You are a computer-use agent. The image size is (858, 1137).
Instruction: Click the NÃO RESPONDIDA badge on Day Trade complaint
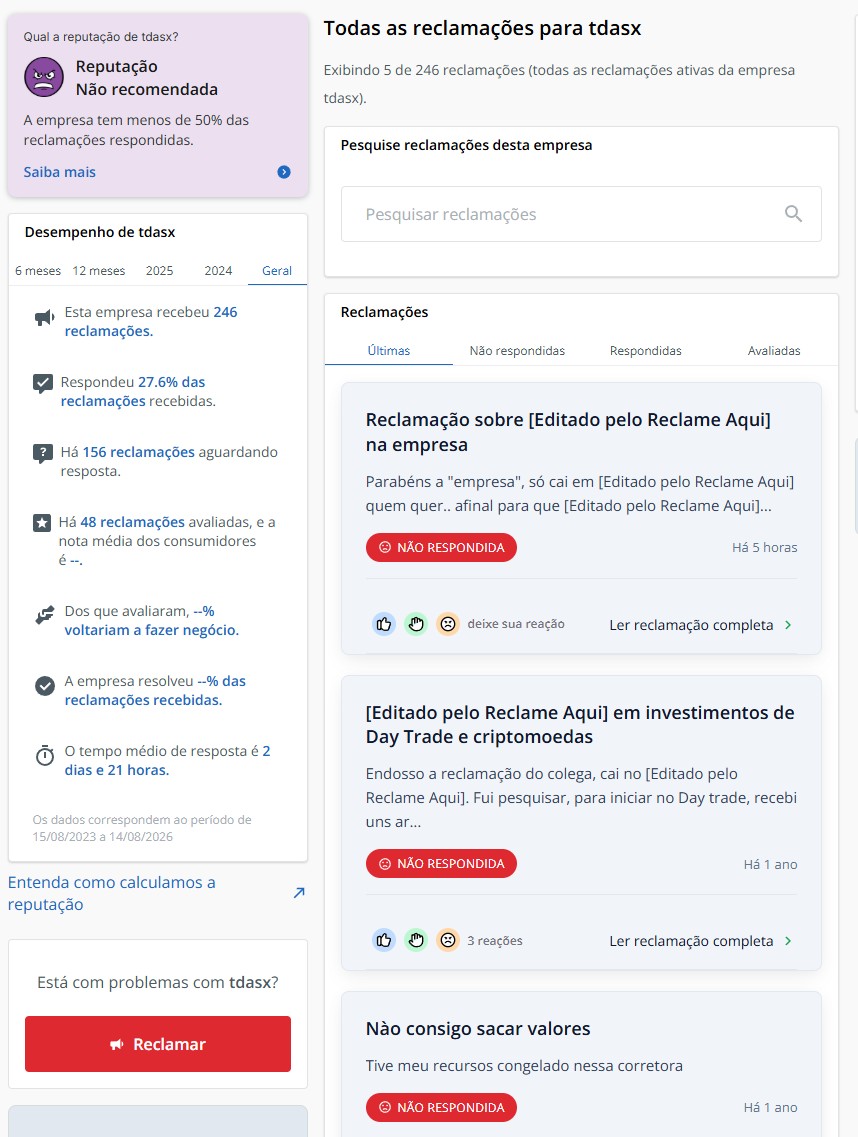(x=441, y=864)
